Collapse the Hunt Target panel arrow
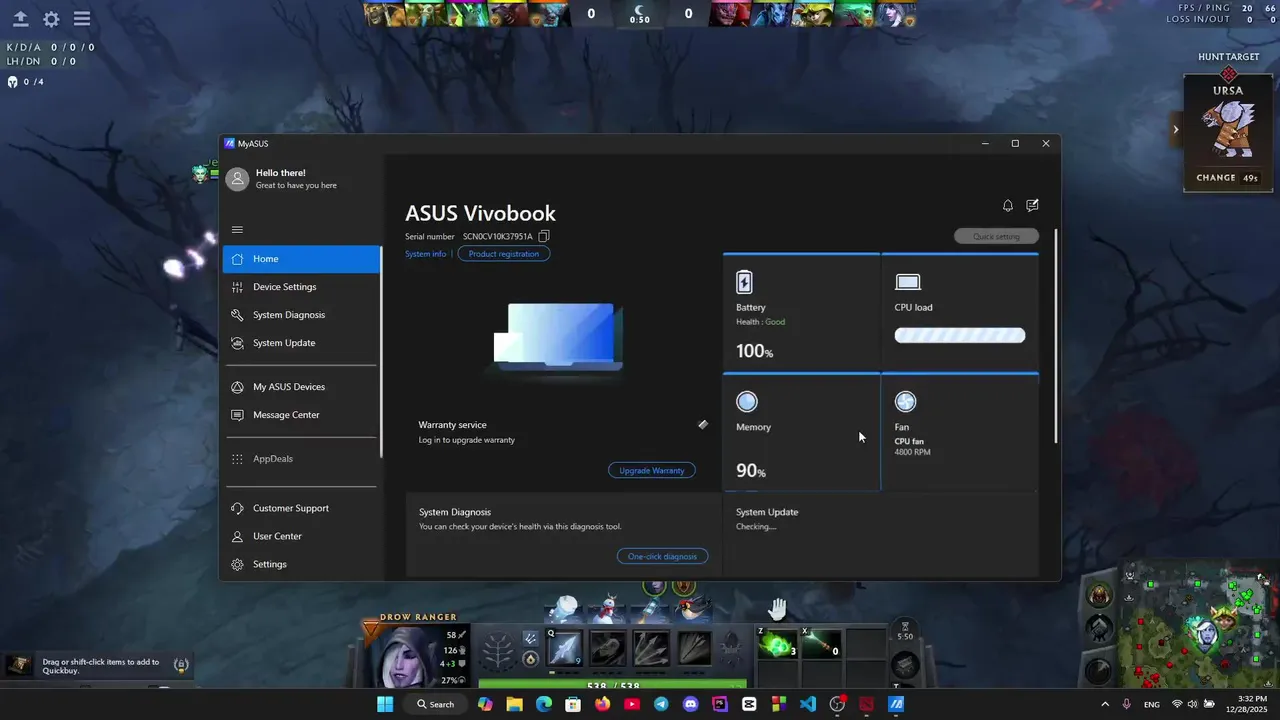Screen dimensions: 1280x720 coord(1176,129)
